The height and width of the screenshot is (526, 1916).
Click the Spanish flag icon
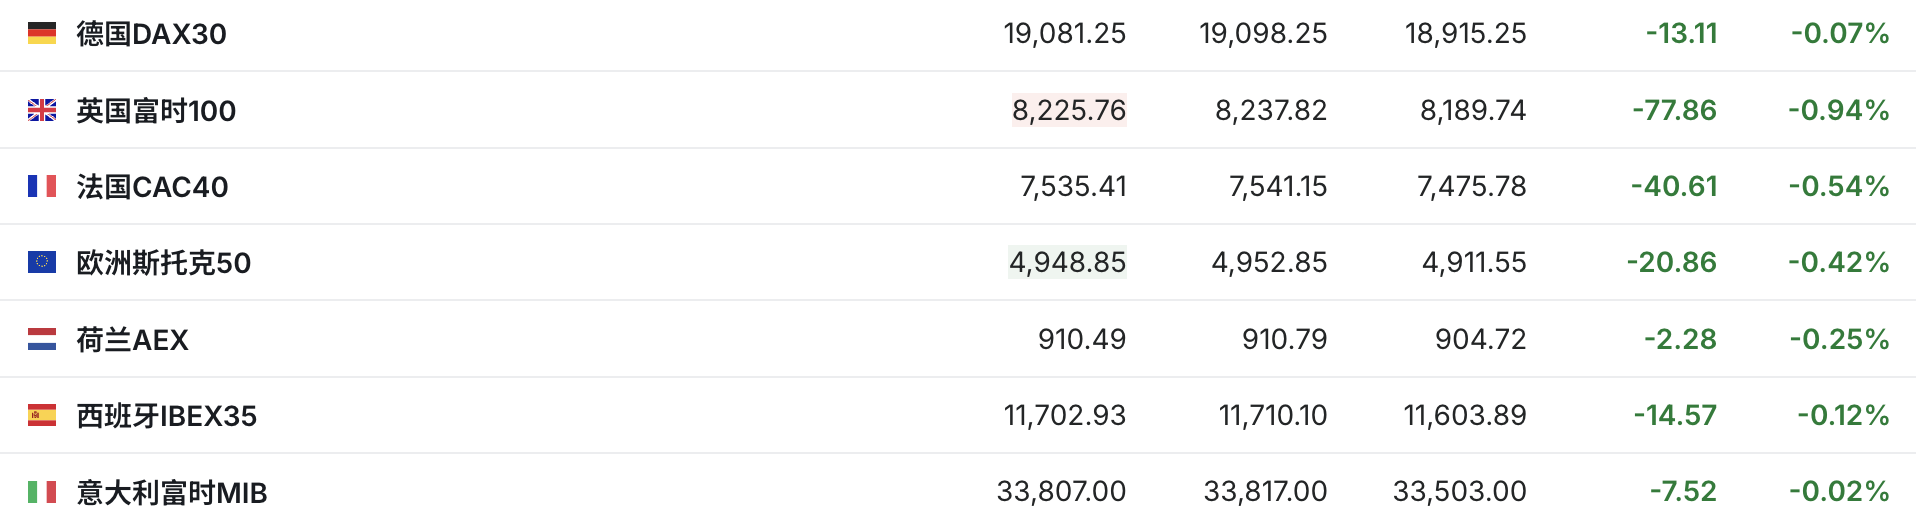point(42,415)
